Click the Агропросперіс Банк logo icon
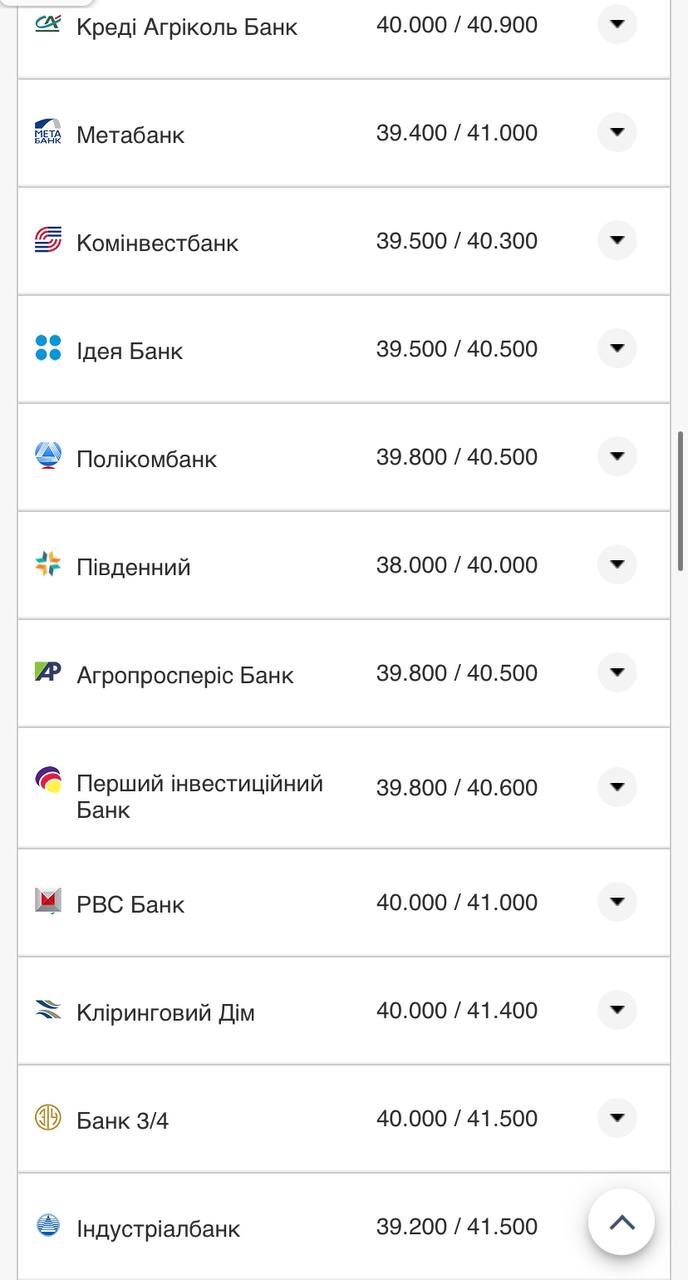Screen dimensions: 688x1280 point(47,672)
